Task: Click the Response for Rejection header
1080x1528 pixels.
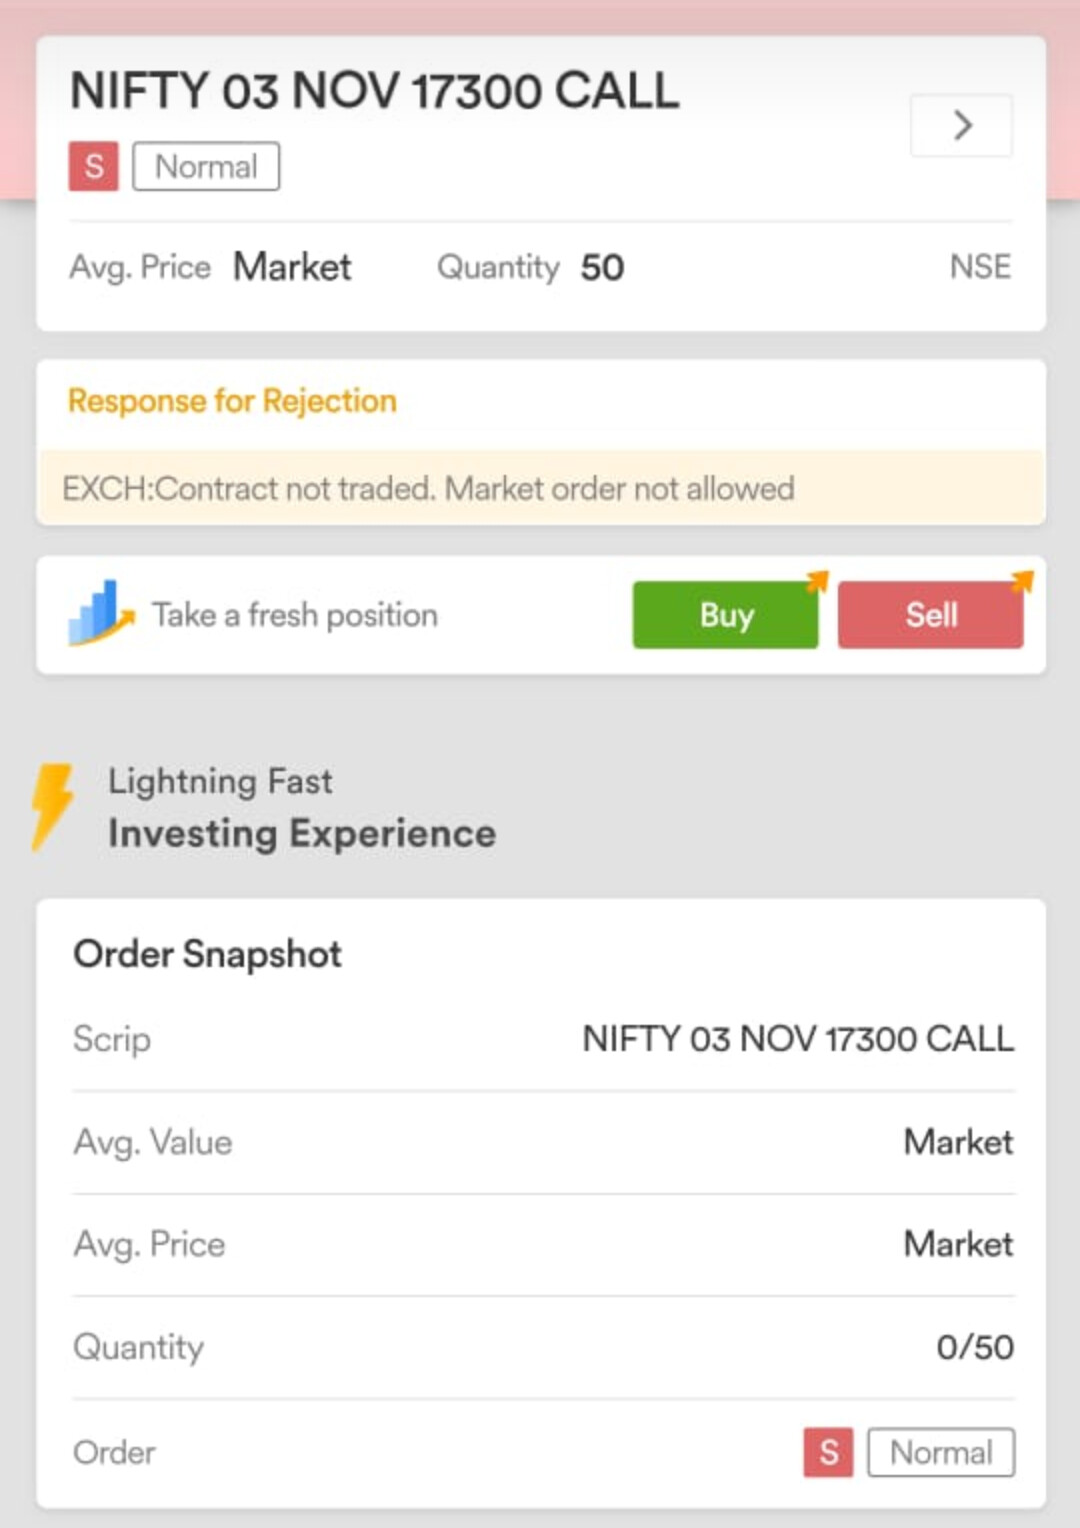Action: [232, 401]
